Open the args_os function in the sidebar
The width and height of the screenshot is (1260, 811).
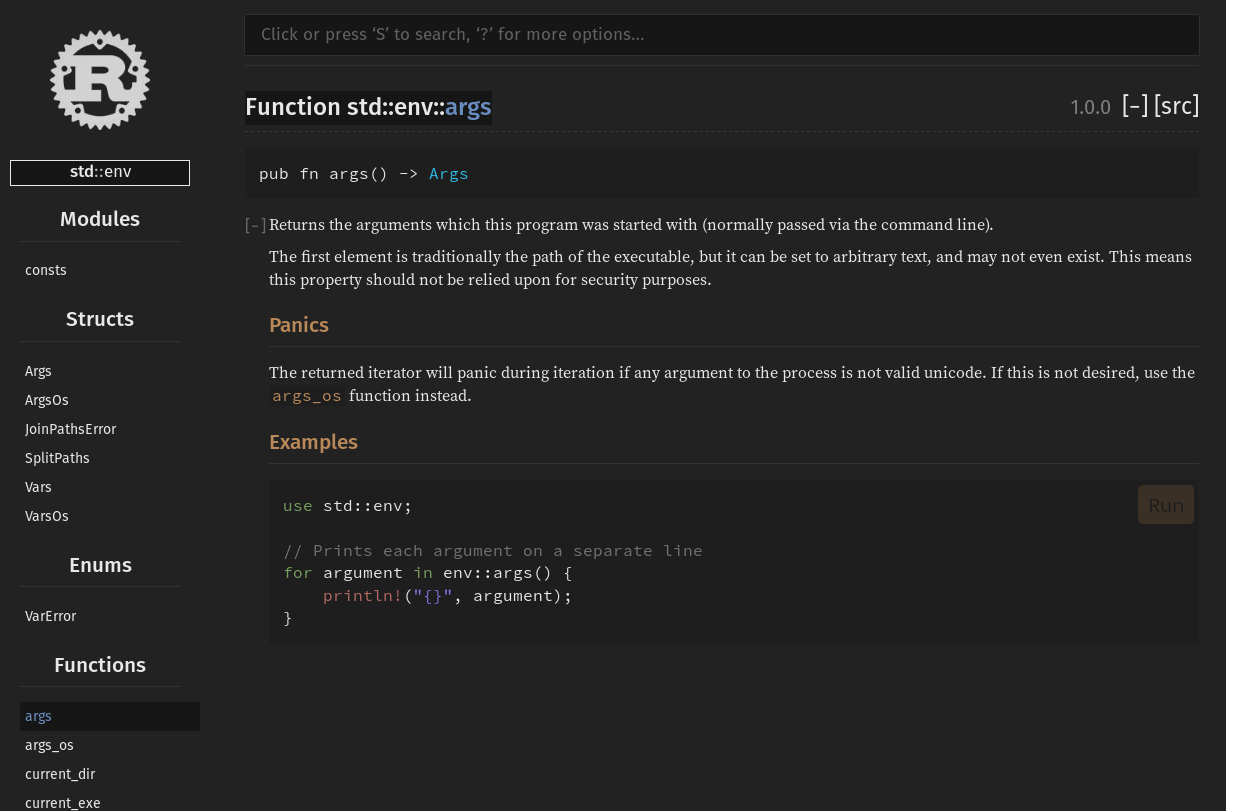pyautogui.click(x=49, y=745)
